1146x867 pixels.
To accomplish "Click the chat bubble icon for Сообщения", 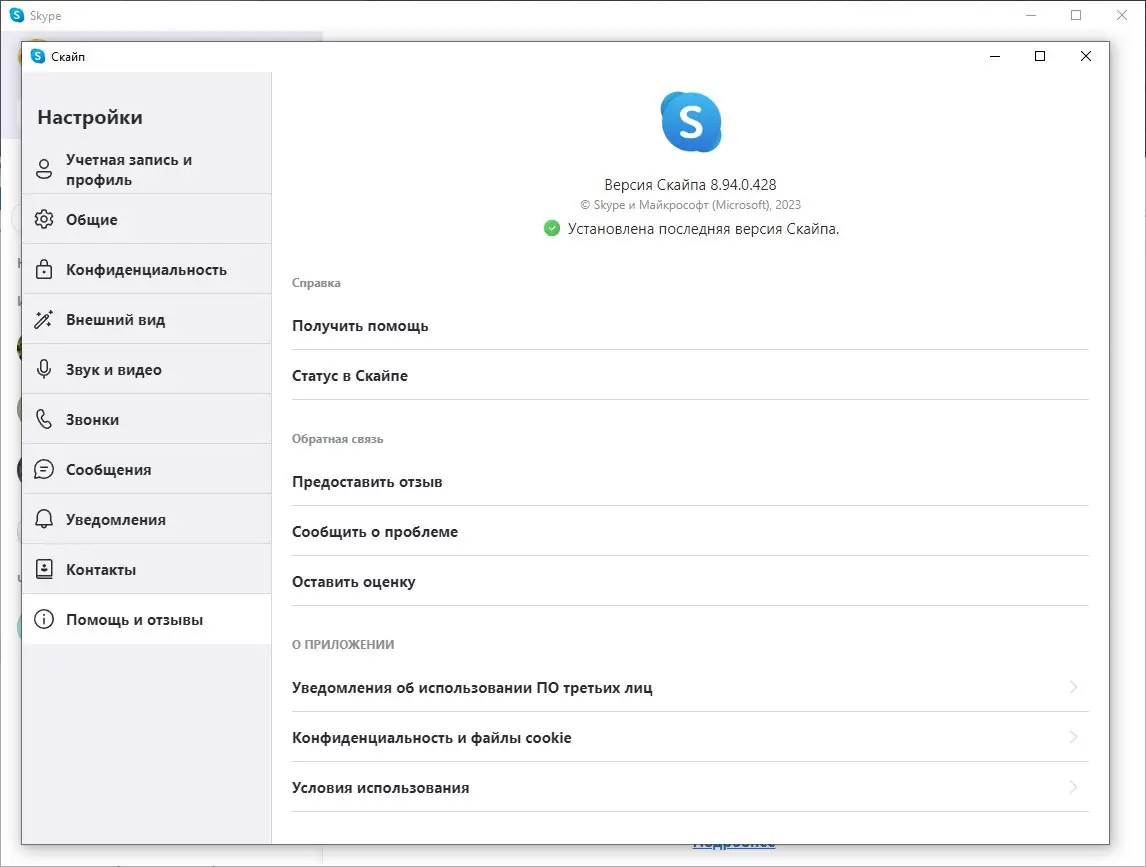I will (44, 469).
